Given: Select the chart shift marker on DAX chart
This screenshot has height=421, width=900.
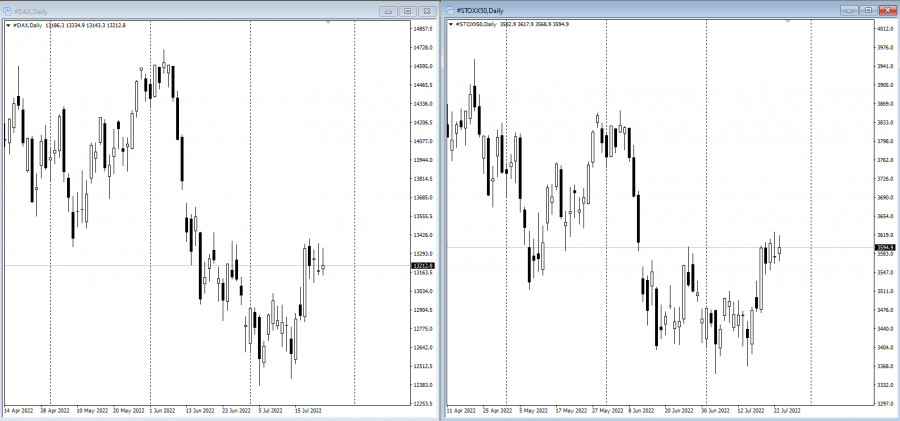Looking at the screenshot, I should (328, 22).
